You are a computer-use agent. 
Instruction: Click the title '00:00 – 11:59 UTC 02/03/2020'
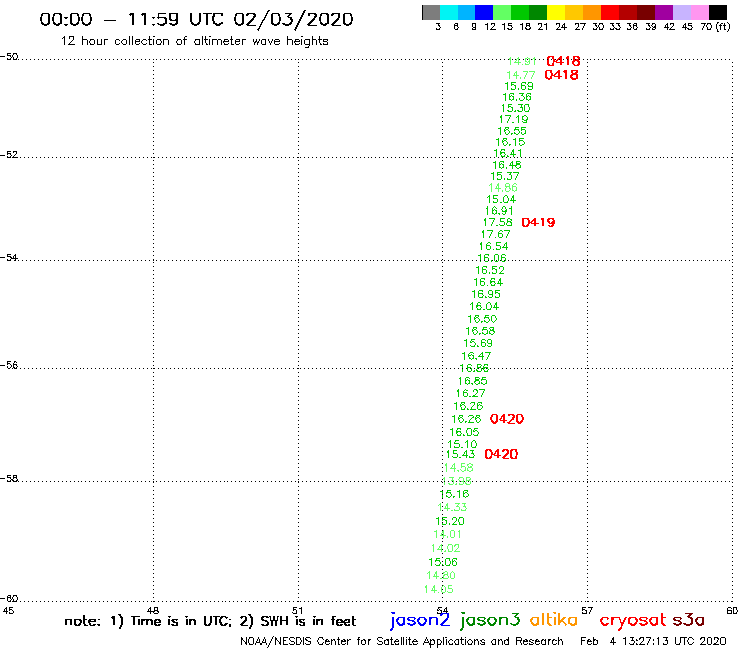pos(196,20)
